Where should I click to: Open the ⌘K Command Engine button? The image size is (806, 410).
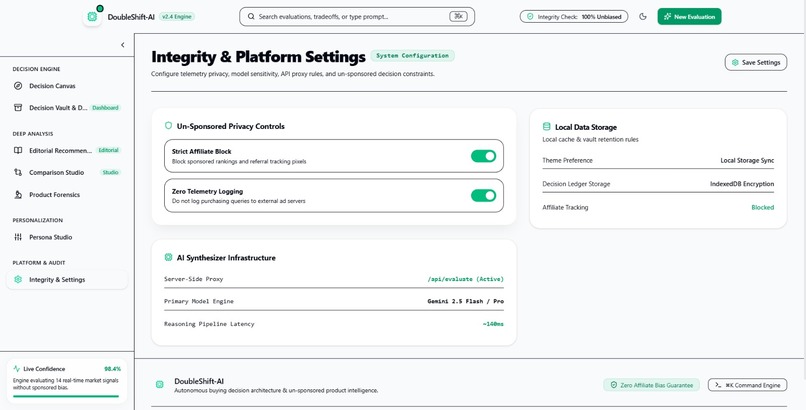[747, 385]
